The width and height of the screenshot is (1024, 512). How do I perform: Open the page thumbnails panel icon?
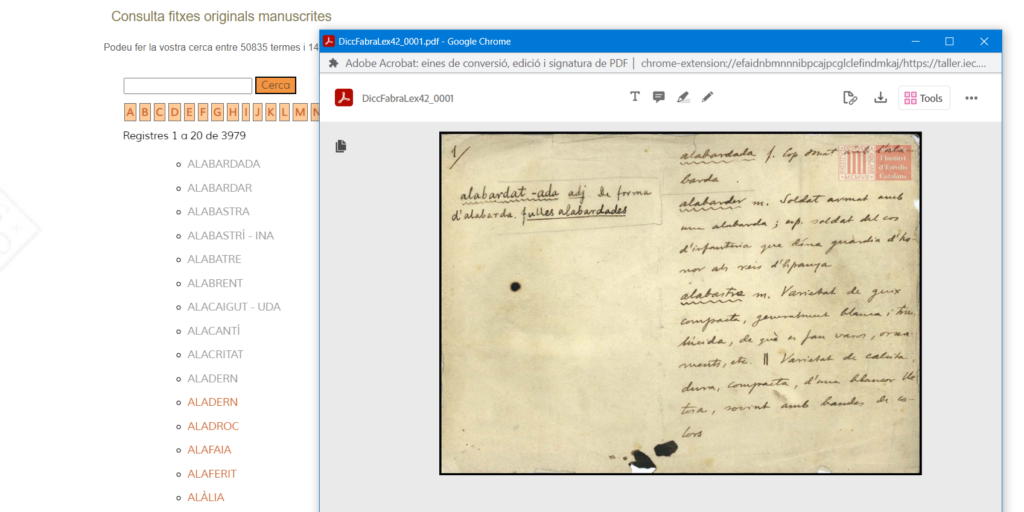(x=341, y=146)
